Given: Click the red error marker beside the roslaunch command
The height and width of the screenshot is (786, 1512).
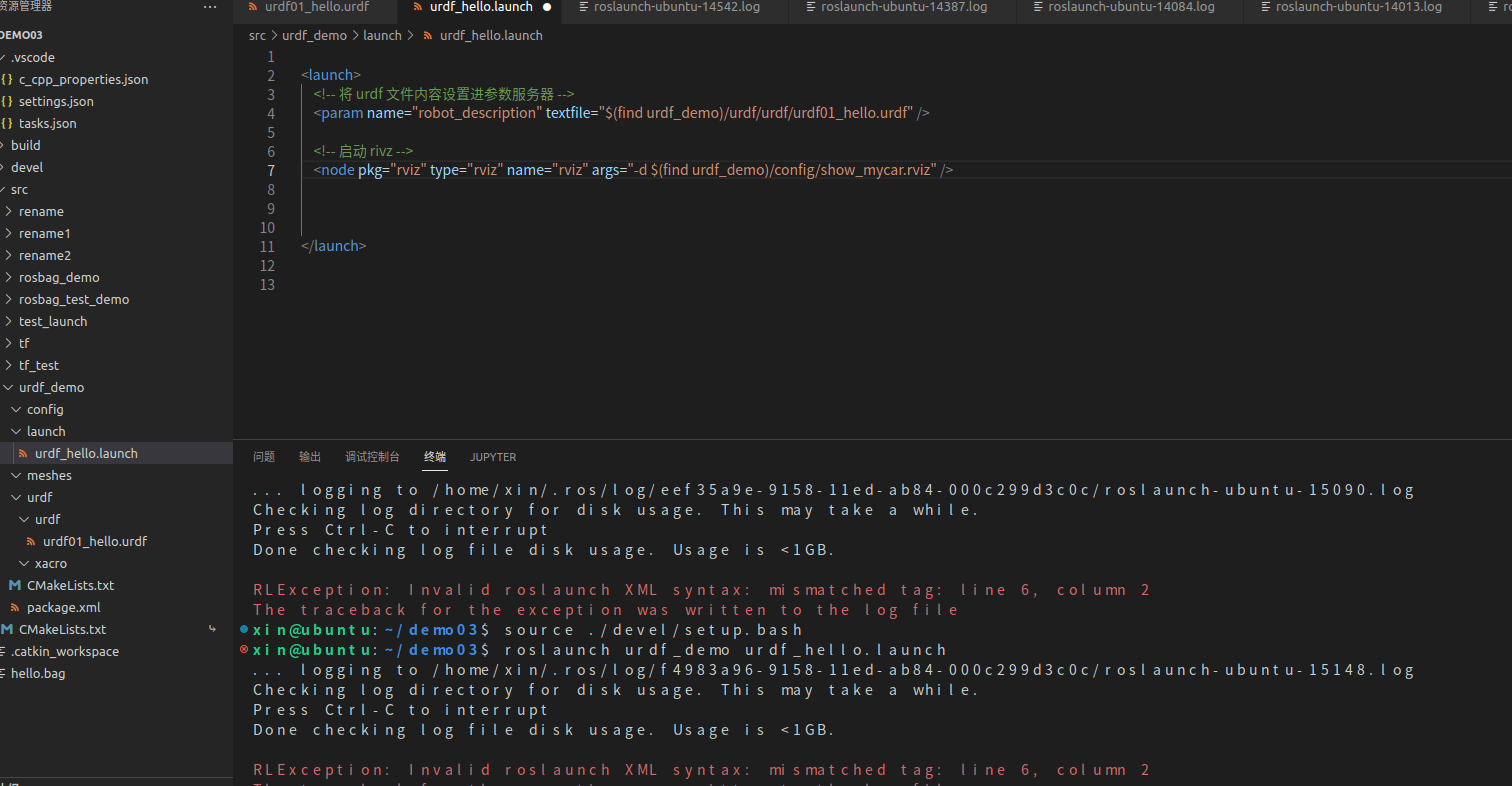Looking at the screenshot, I should pos(244,649).
